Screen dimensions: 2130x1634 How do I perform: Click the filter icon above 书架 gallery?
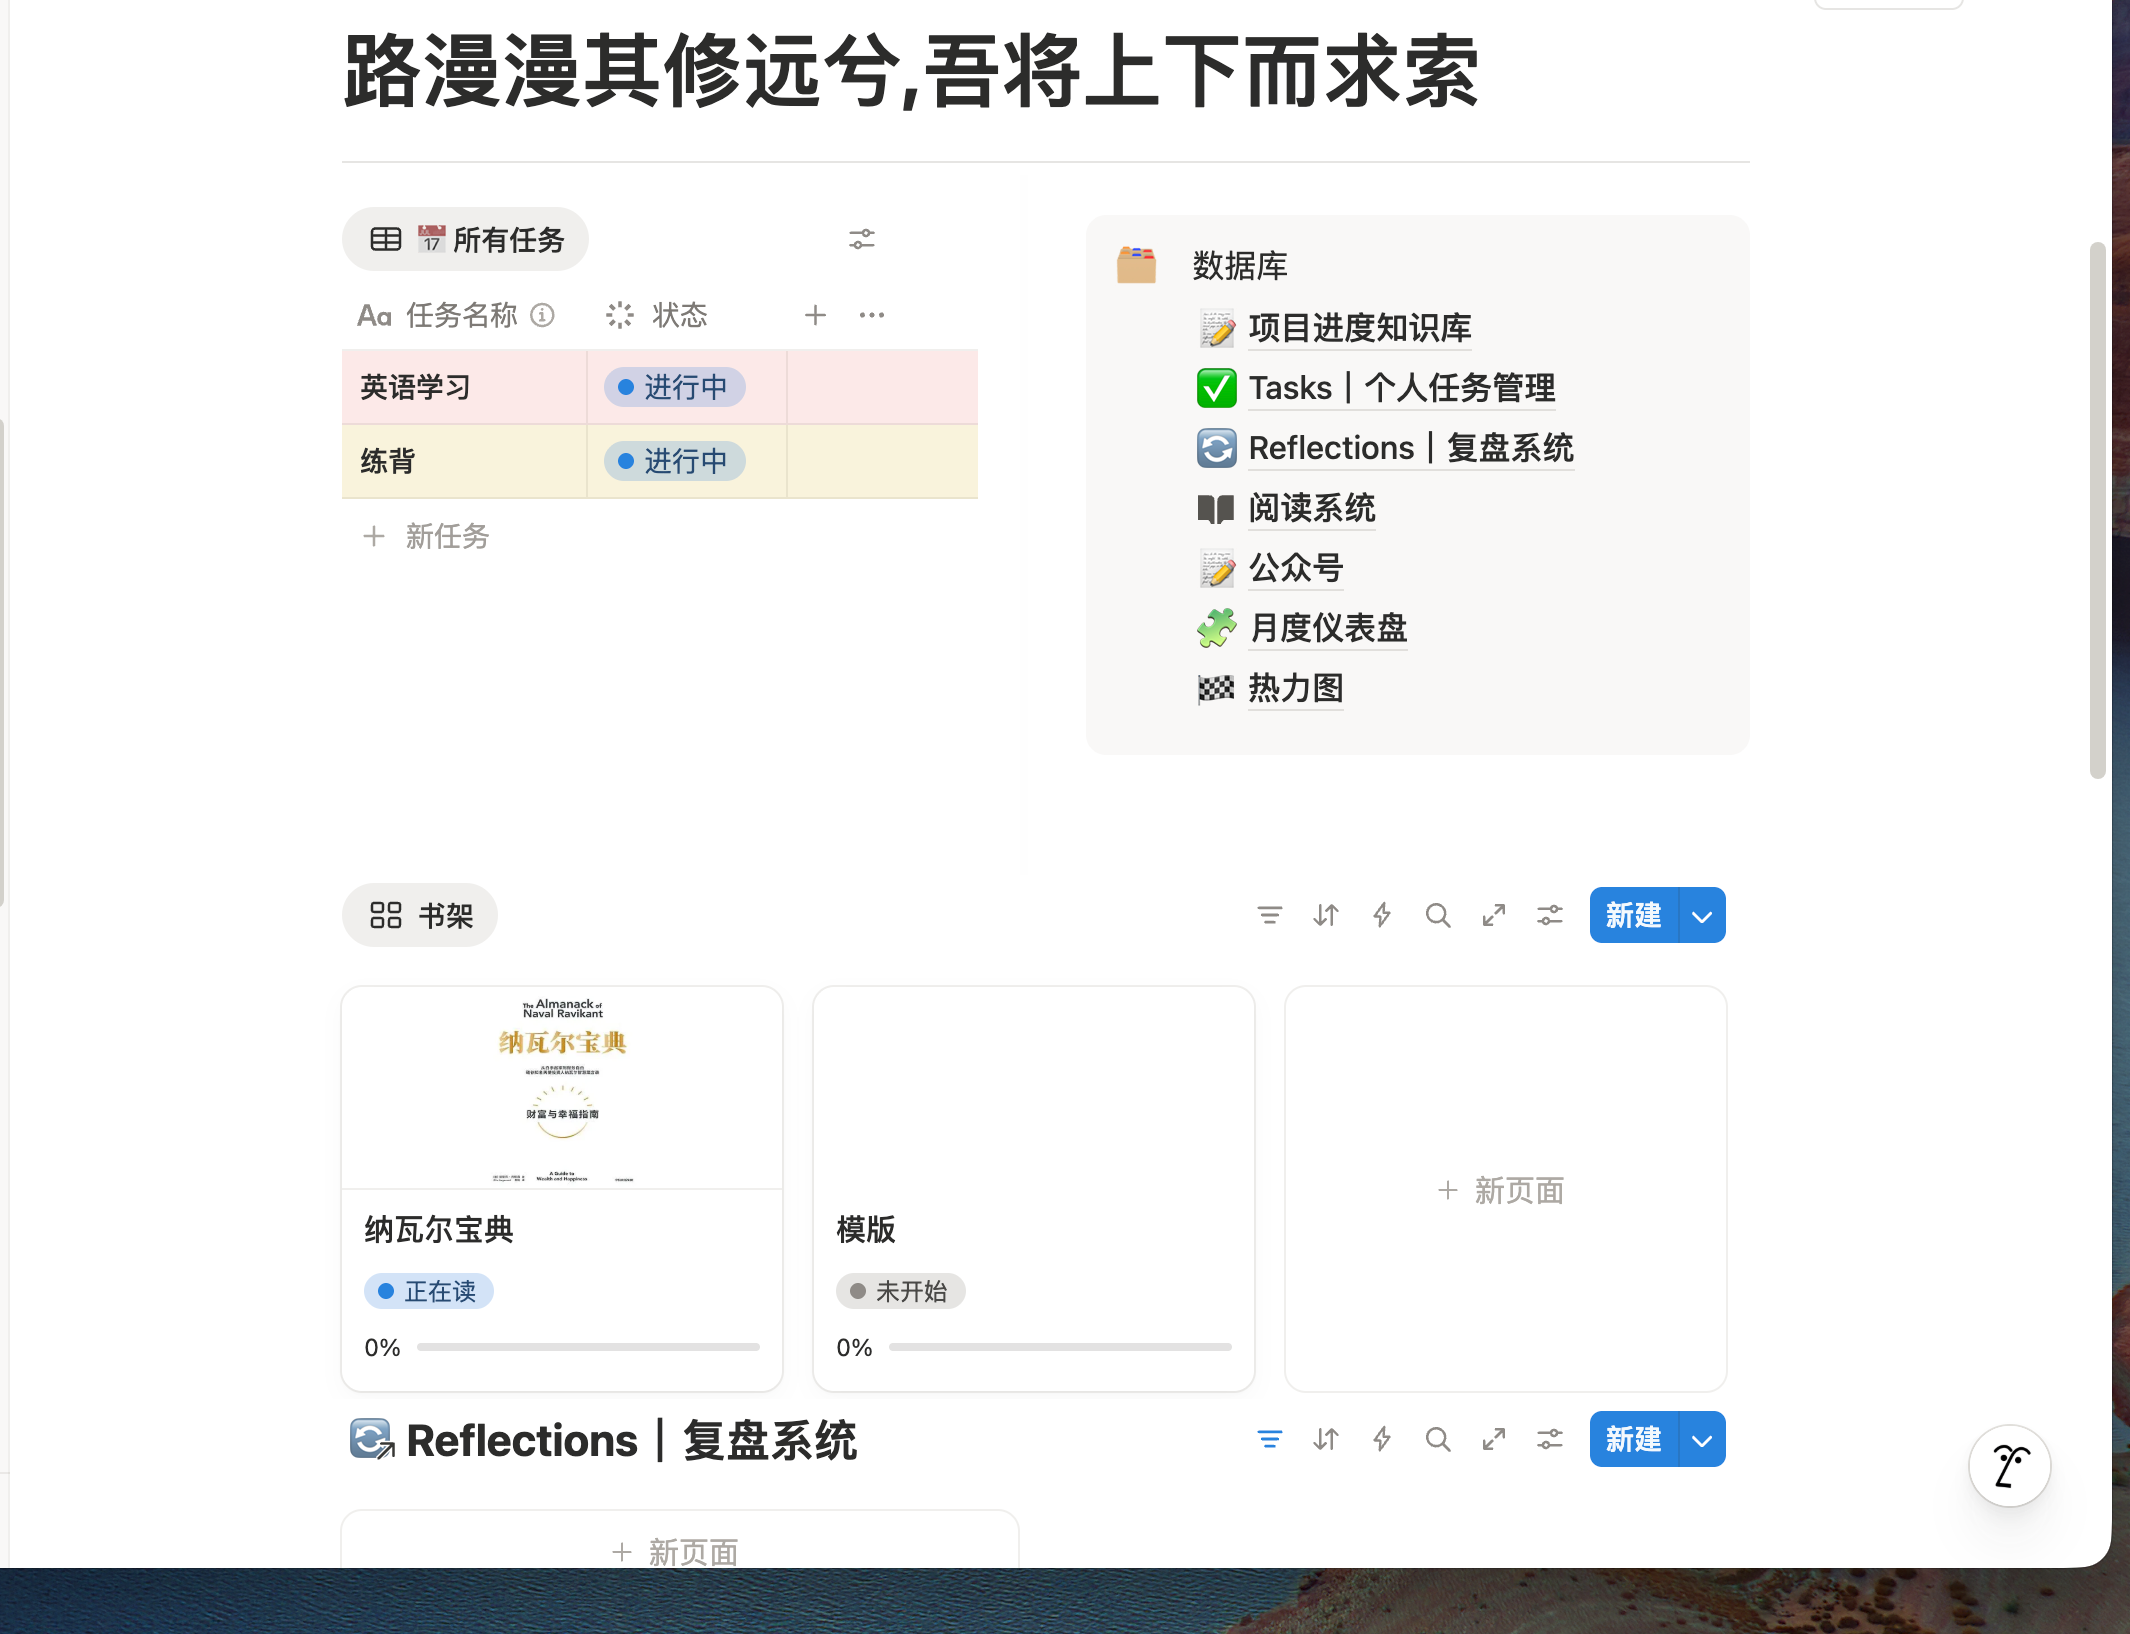pos(1269,915)
